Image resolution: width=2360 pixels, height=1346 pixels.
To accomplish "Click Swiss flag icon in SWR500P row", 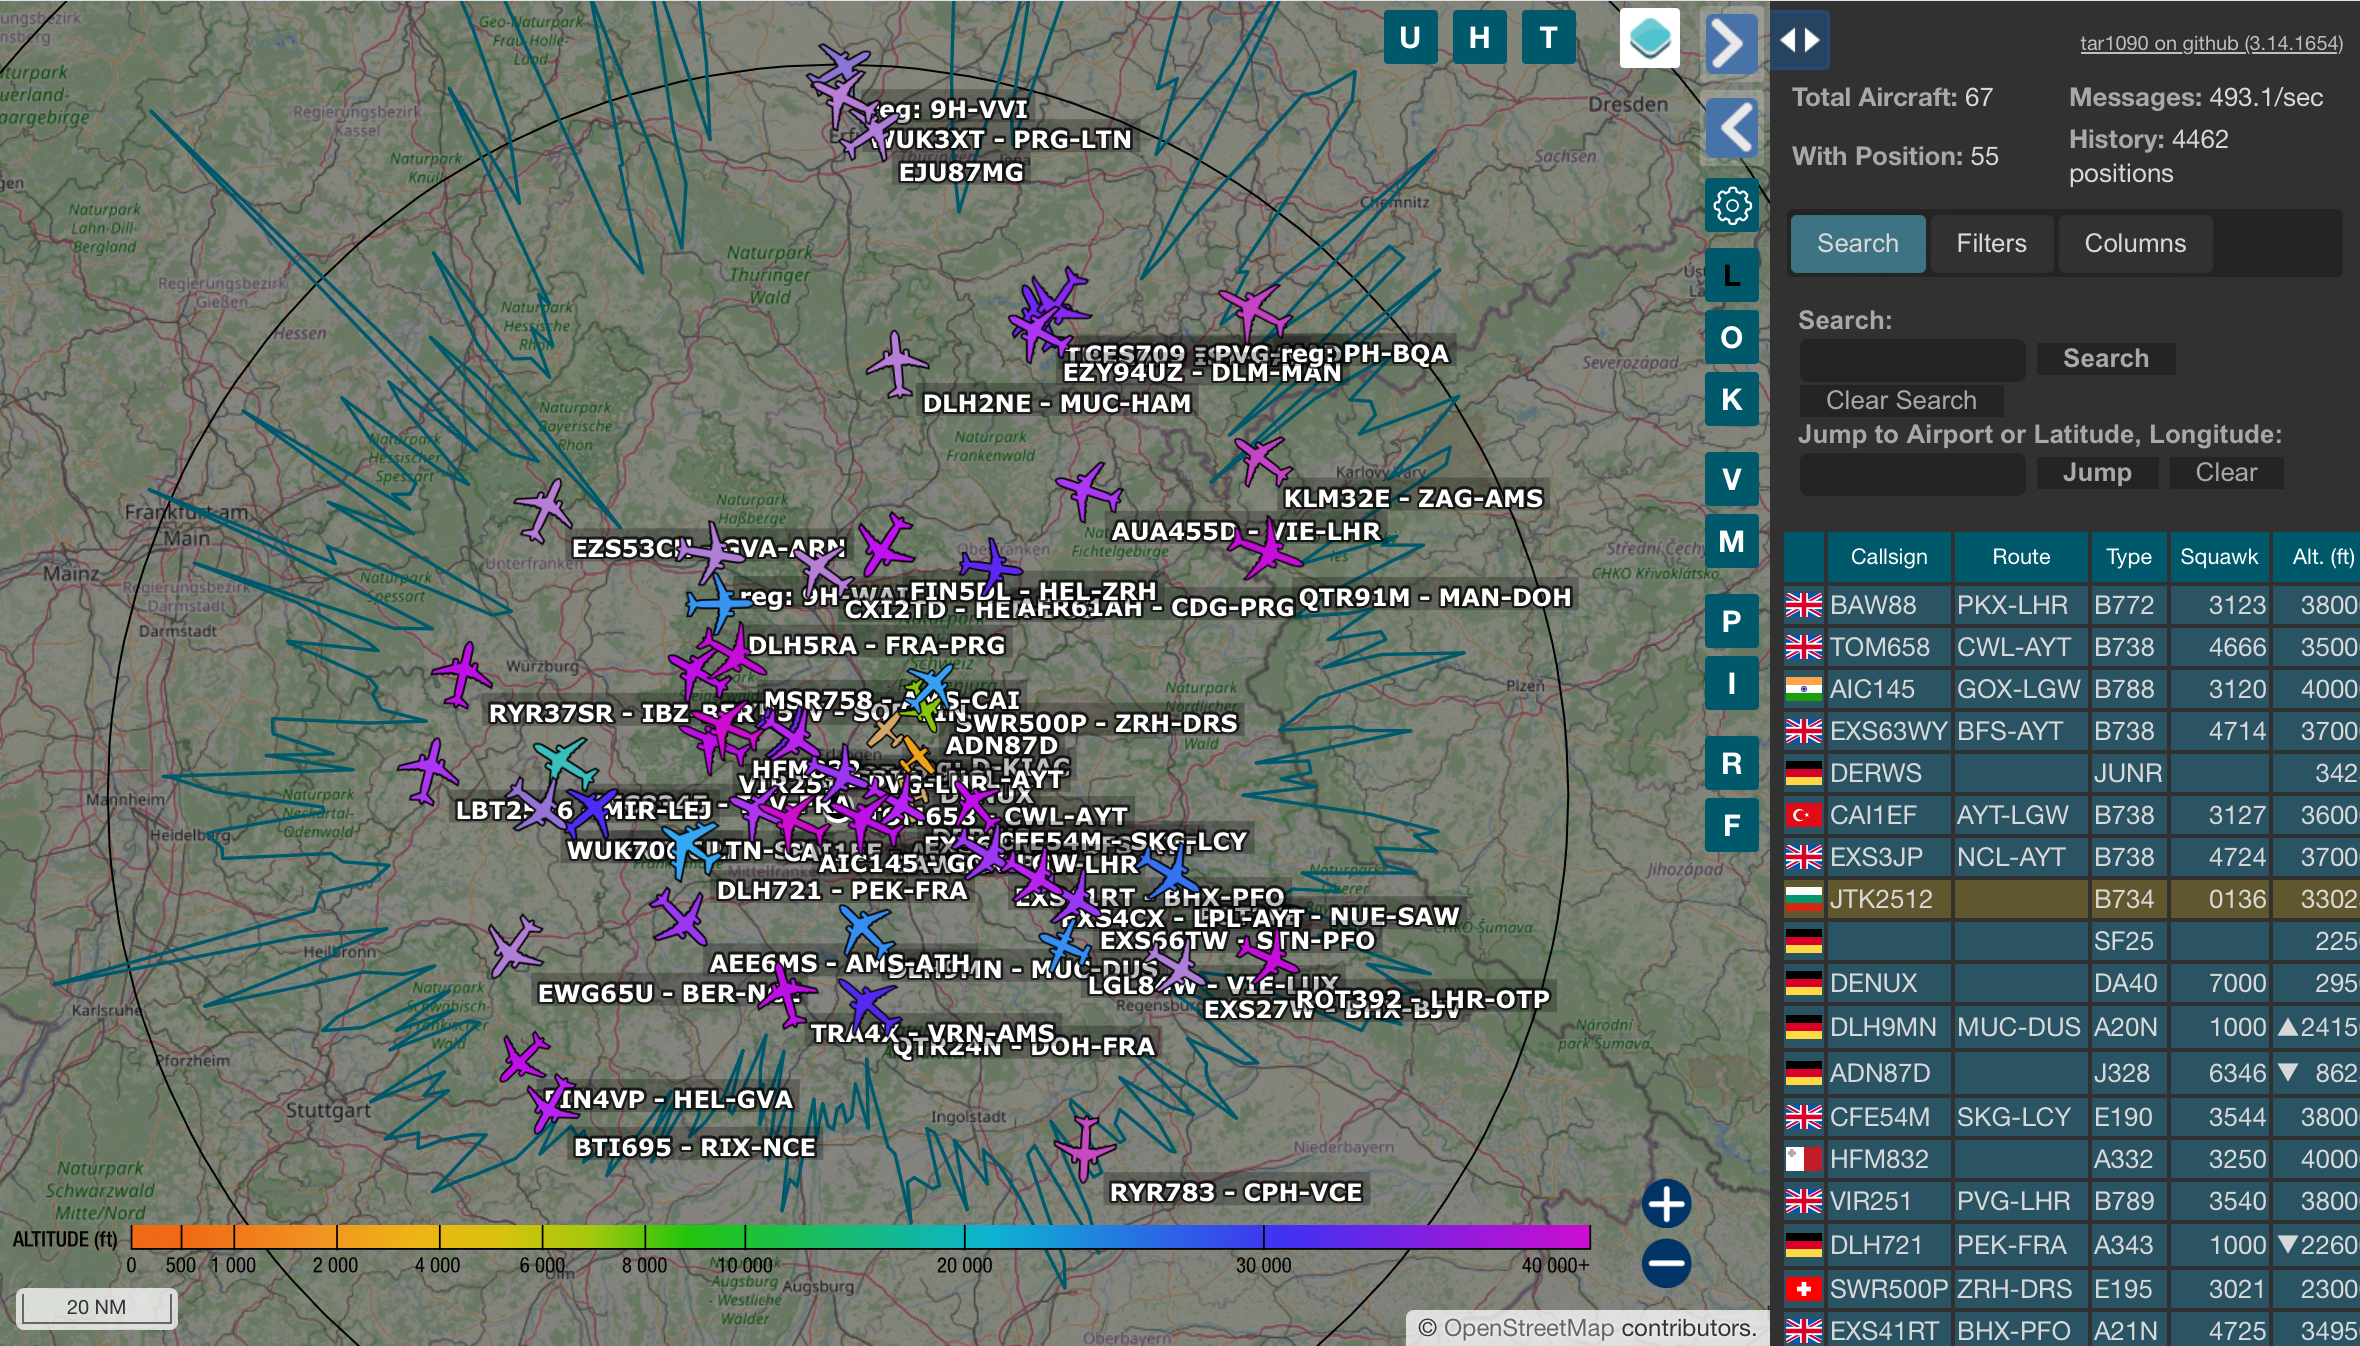I will click(x=1804, y=1289).
